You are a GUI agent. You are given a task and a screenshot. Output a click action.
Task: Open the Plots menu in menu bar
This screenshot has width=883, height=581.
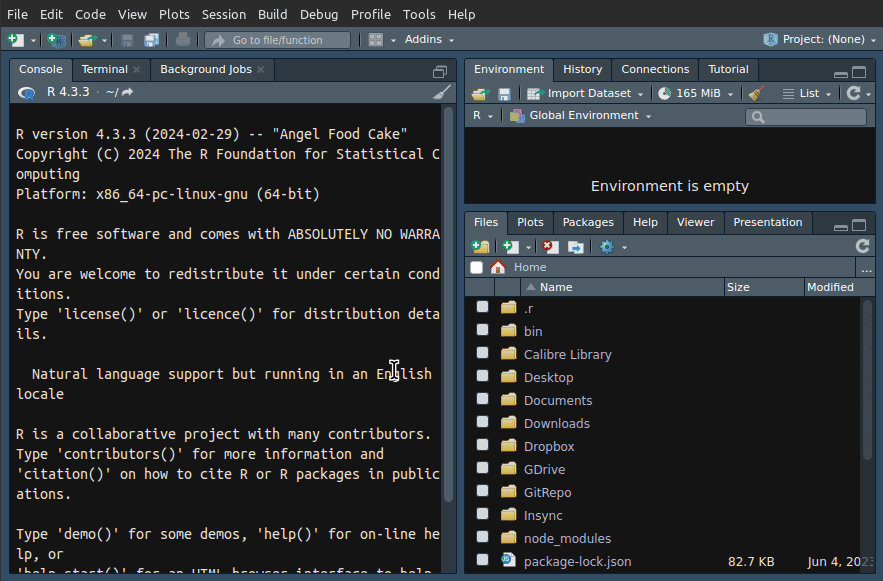pos(174,14)
